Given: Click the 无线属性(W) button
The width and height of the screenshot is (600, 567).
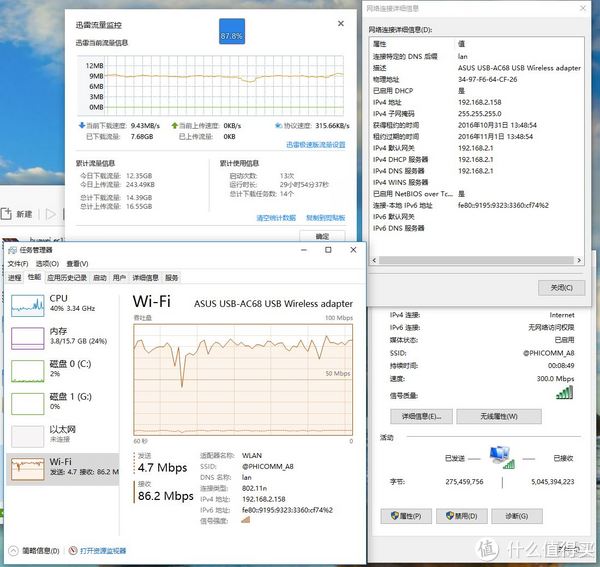Looking at the screenshot, I should [499, 416].
